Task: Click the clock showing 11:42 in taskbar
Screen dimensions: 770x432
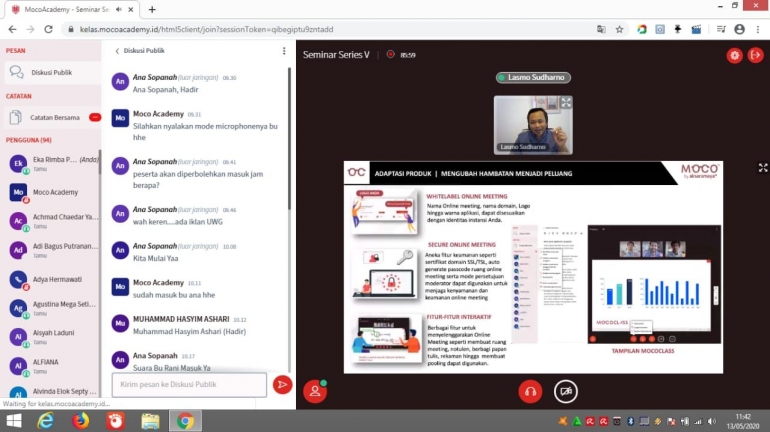Action: (743, 417)
